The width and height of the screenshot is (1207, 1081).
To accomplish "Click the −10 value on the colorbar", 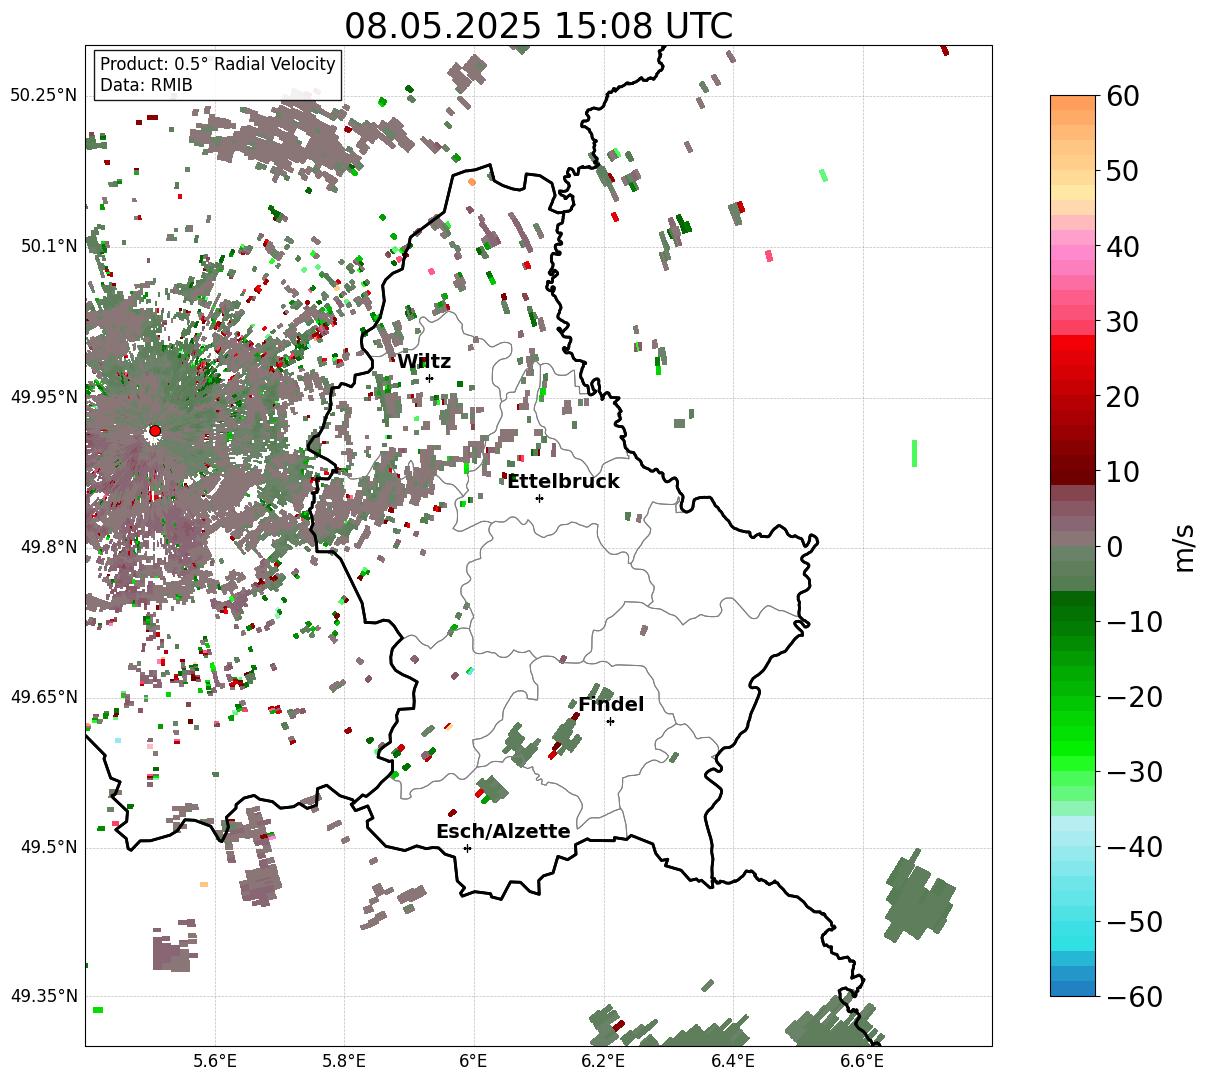I will (1134, 622).
